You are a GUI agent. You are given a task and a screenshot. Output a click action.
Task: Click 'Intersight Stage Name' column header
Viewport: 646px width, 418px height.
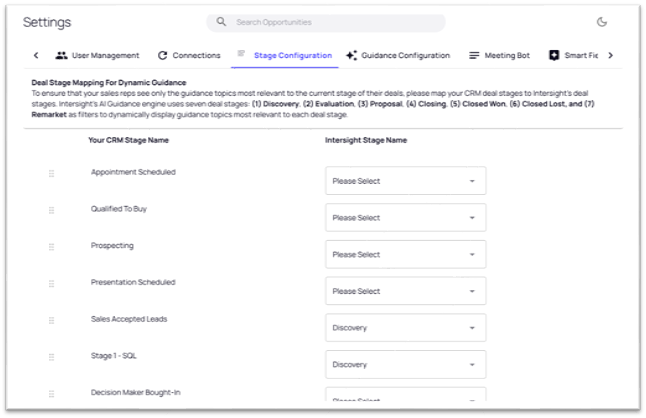tap(366, 140)
